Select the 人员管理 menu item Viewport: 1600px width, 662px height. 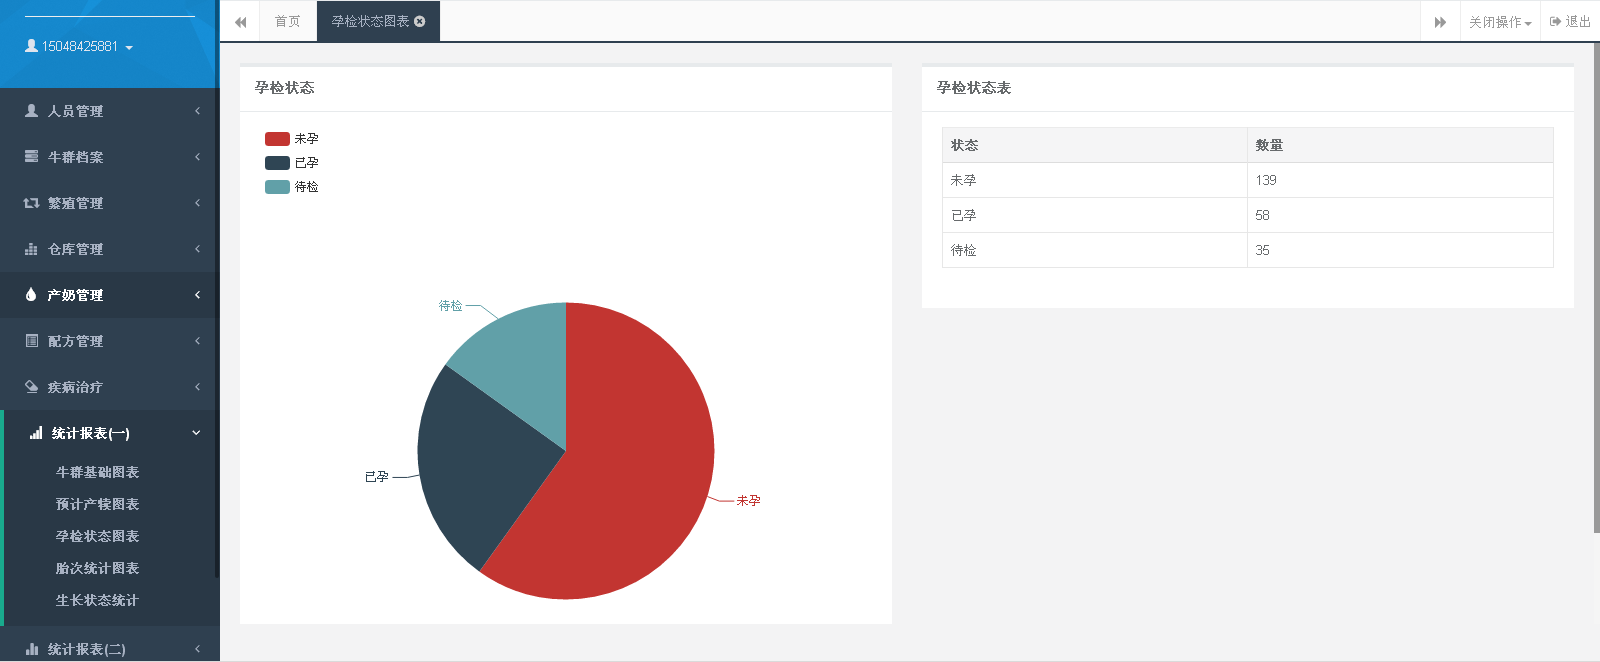point(109,111)
